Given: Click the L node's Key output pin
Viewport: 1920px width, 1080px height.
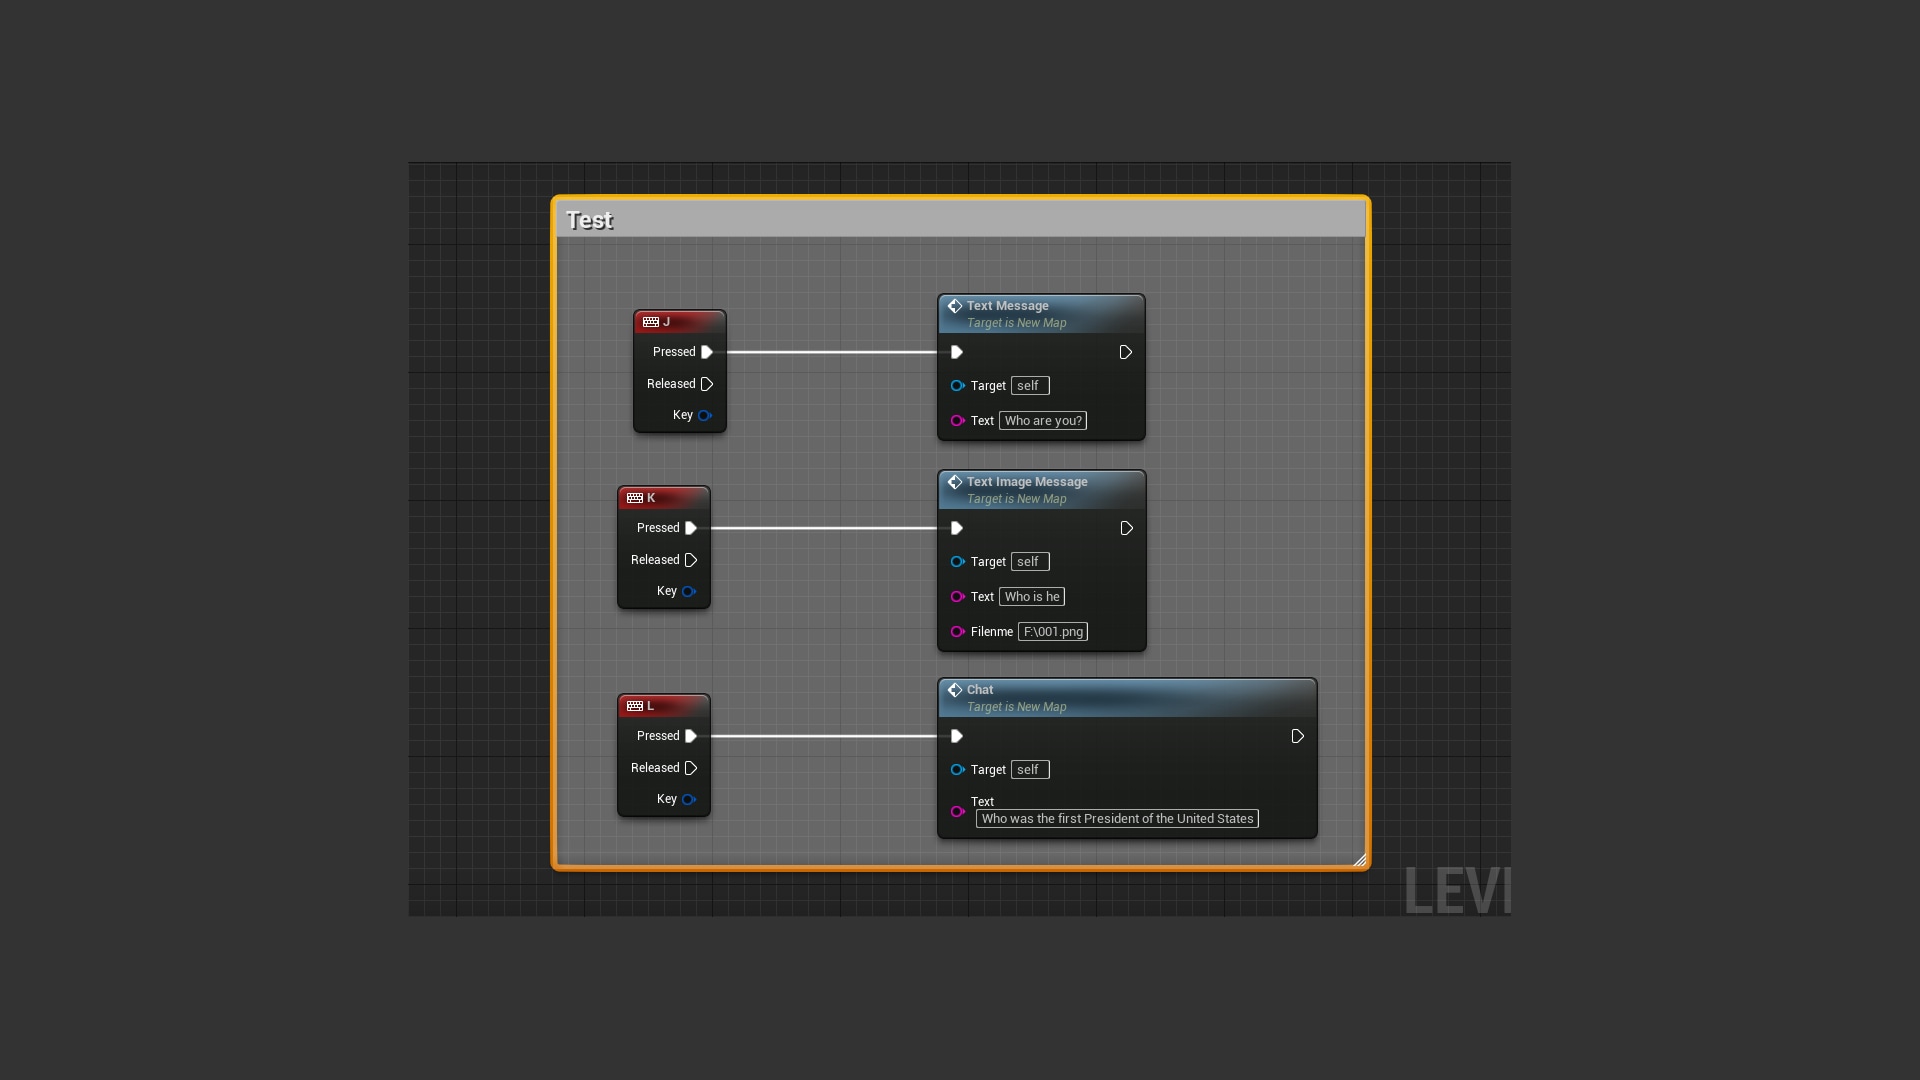Looking at the screenshot, I should coord(689,799).
